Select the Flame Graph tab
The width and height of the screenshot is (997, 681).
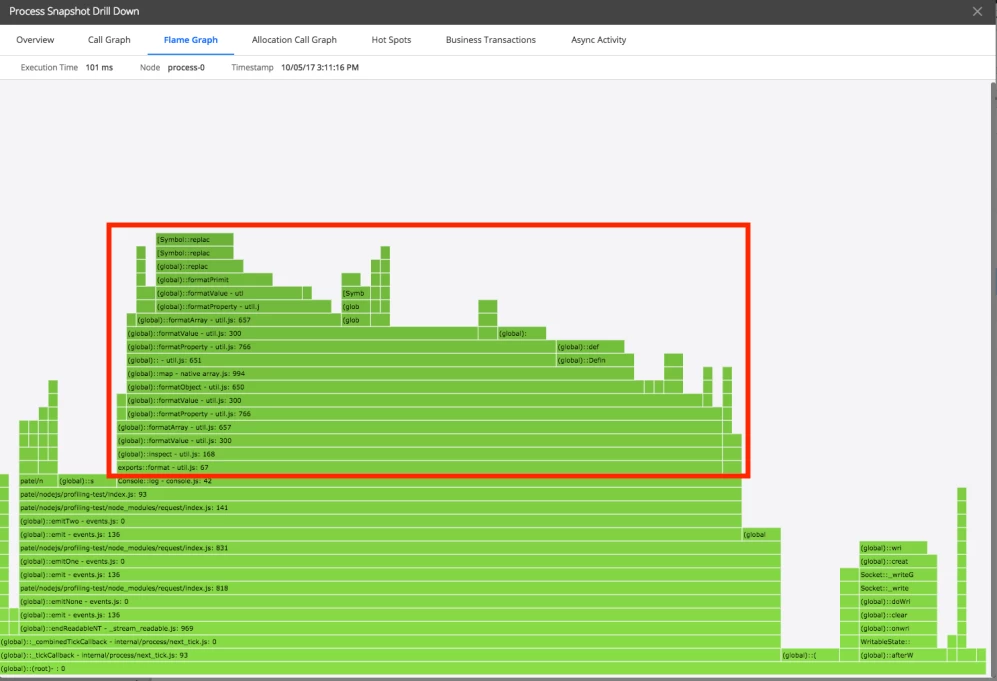(190, 40)
